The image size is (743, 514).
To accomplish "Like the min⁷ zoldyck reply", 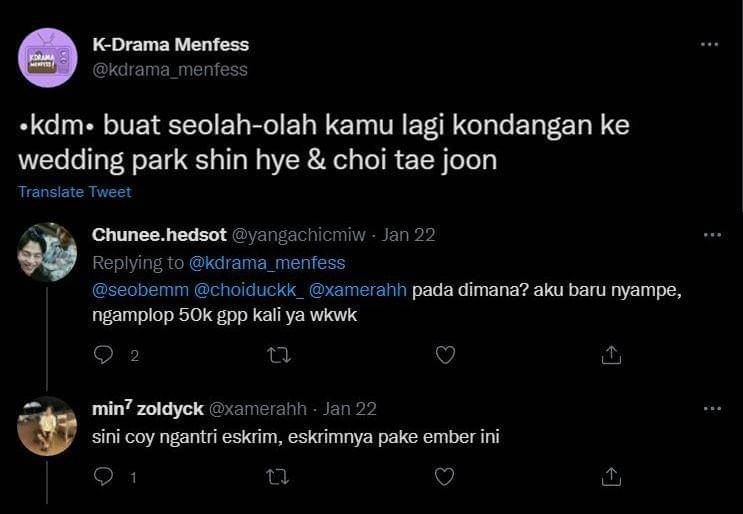I will pyautogui.click(x=446, y=477).
